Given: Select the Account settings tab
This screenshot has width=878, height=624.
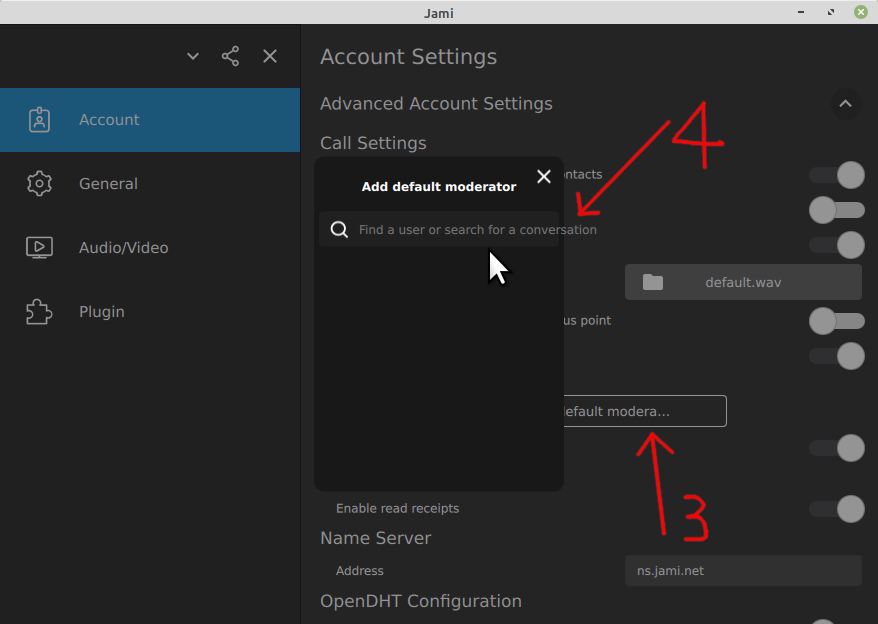Looking at the screenshot, I should pyautogui.click(x=150, y=120).
